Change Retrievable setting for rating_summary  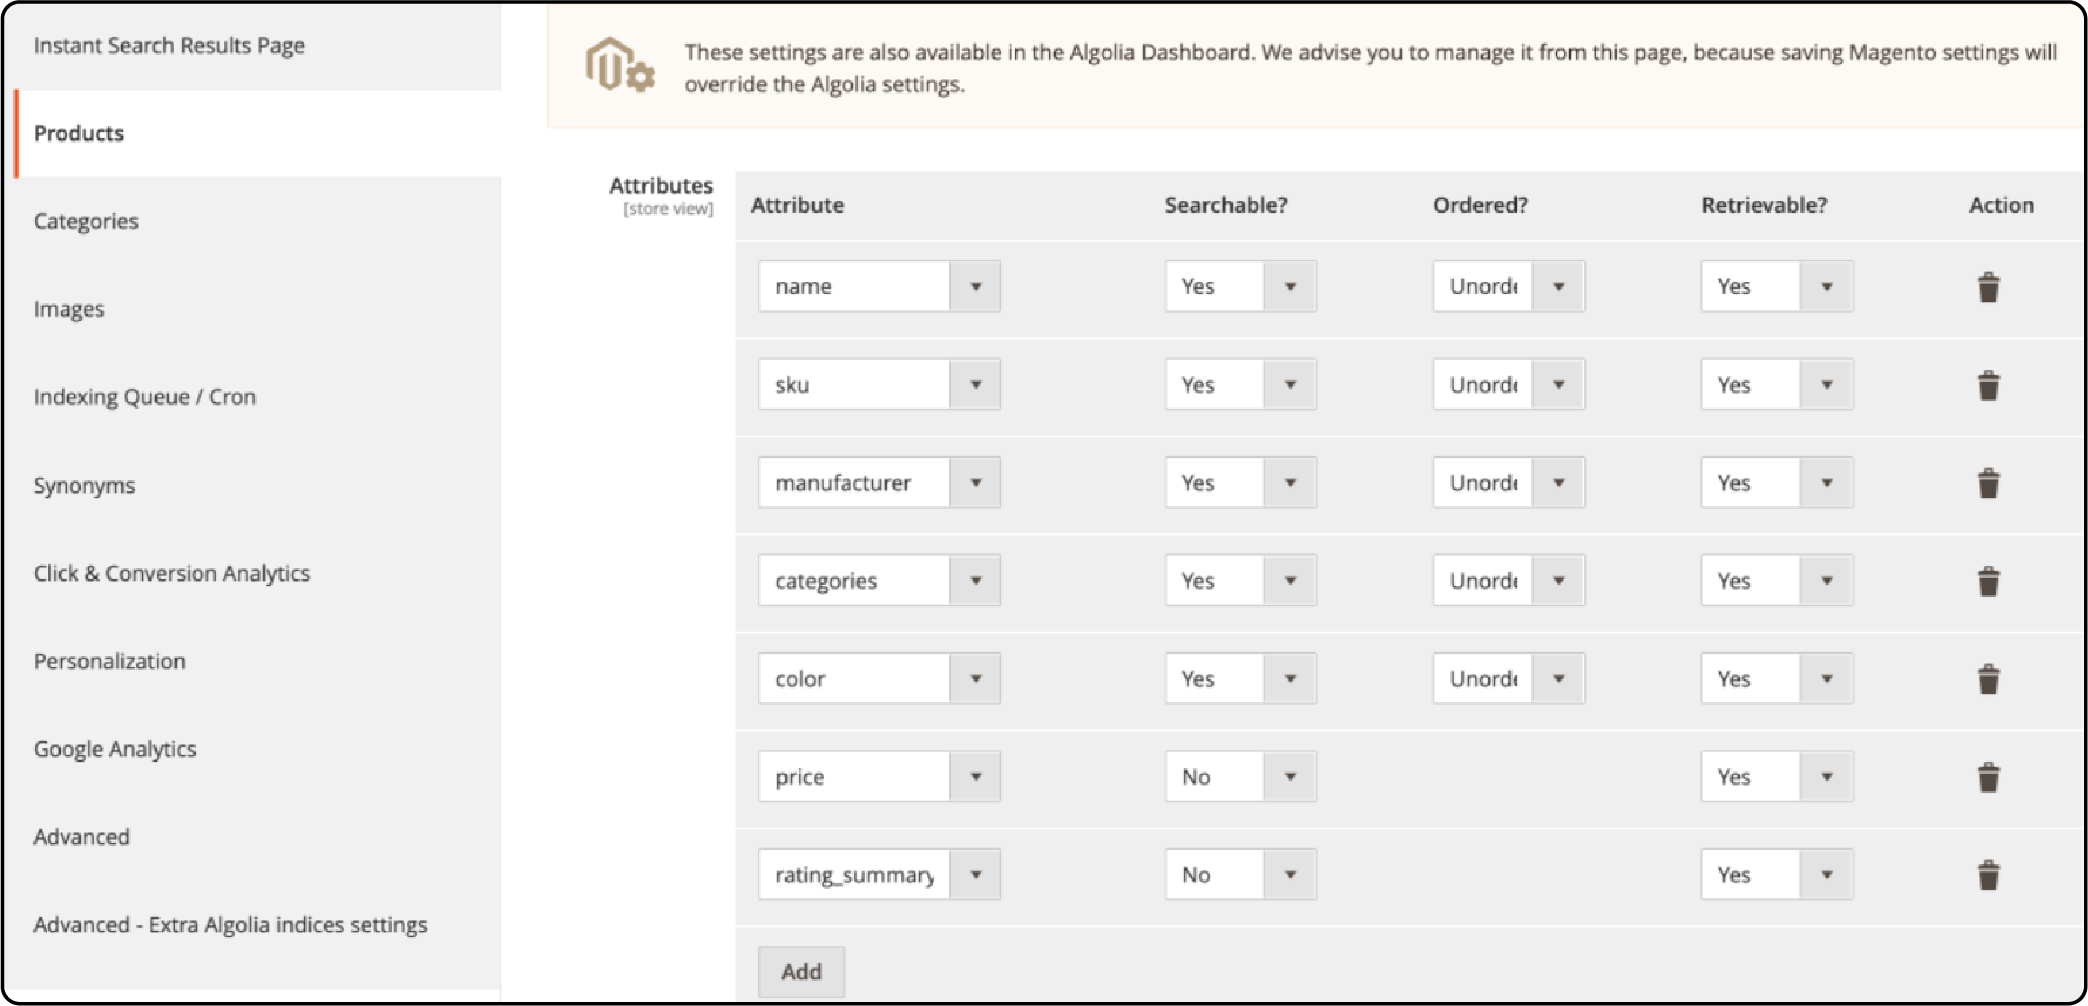pos(1776,874)
